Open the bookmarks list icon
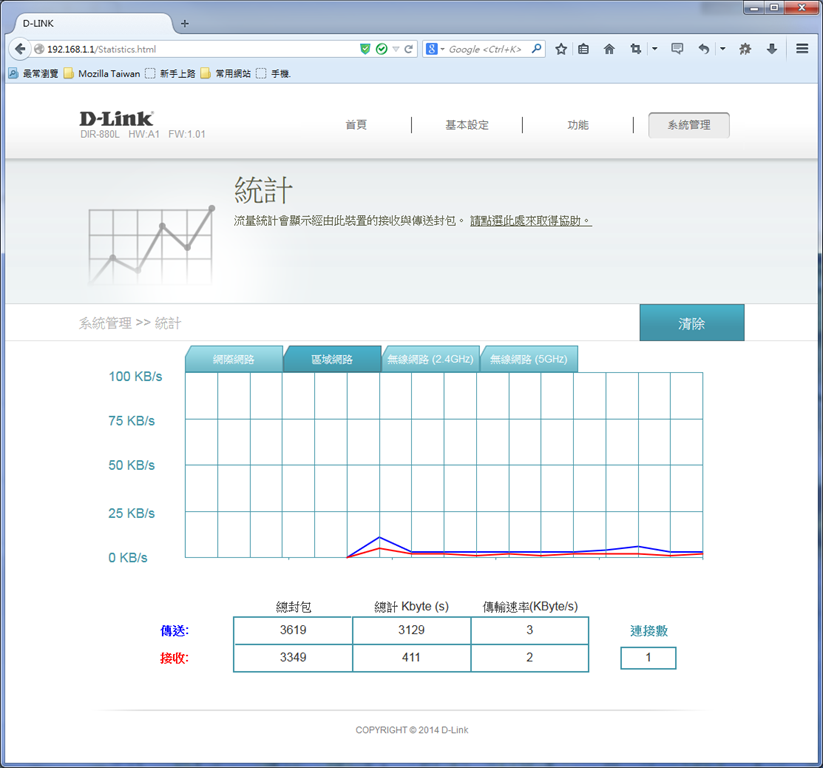Screen dimensions: 823x768 pyautogui.click(x=583, y=49)
